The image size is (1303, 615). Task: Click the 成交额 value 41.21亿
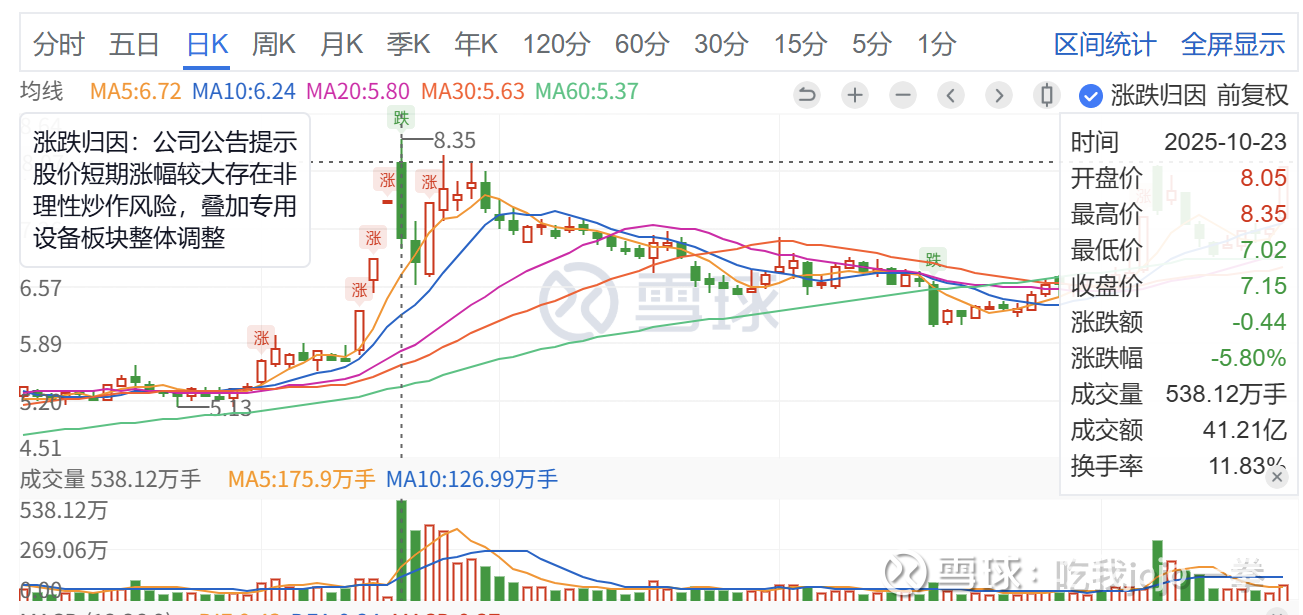[x=1245, y=430]
